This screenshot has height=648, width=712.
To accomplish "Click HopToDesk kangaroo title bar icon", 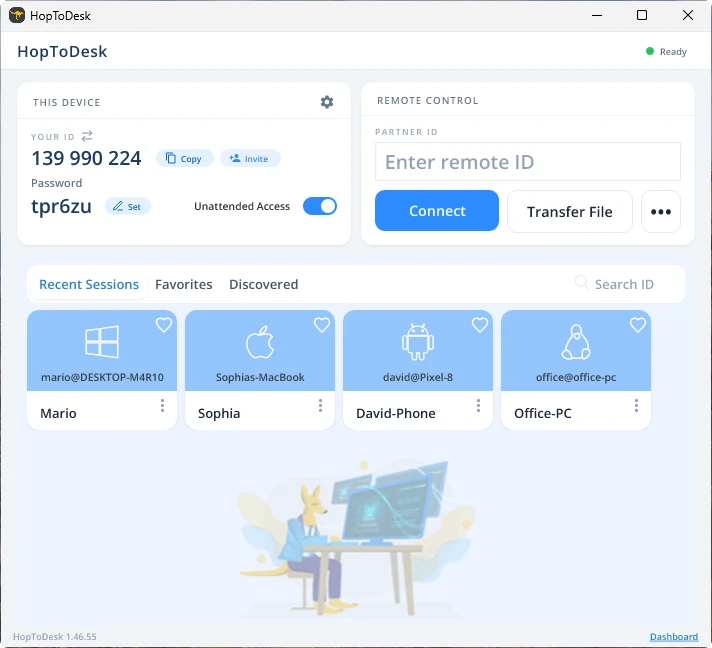I will click(17, 15).
